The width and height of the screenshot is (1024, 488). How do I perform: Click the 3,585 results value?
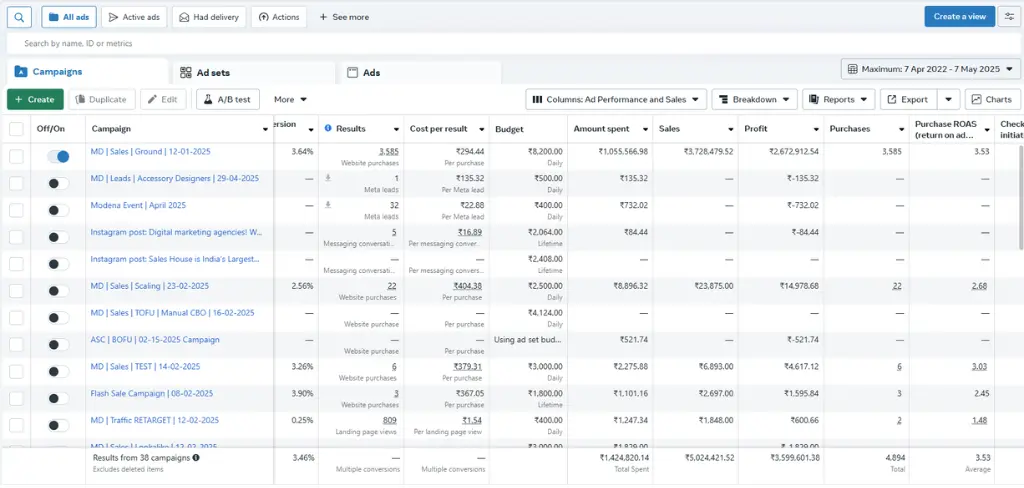click(x=389, y=152)
